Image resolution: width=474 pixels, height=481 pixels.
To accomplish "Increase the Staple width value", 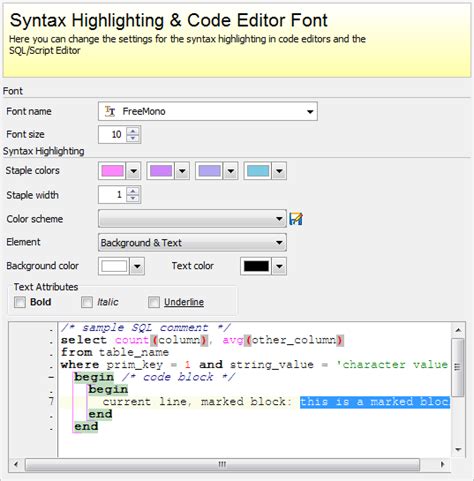I will point(133,191).
